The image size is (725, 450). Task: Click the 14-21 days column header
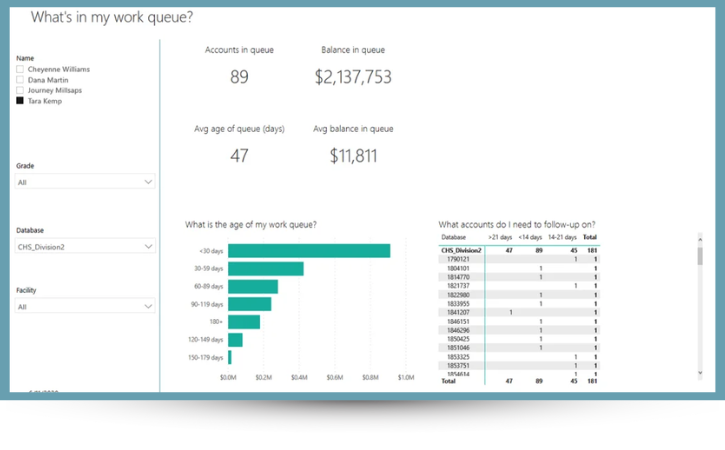click(x=562, y=237)
